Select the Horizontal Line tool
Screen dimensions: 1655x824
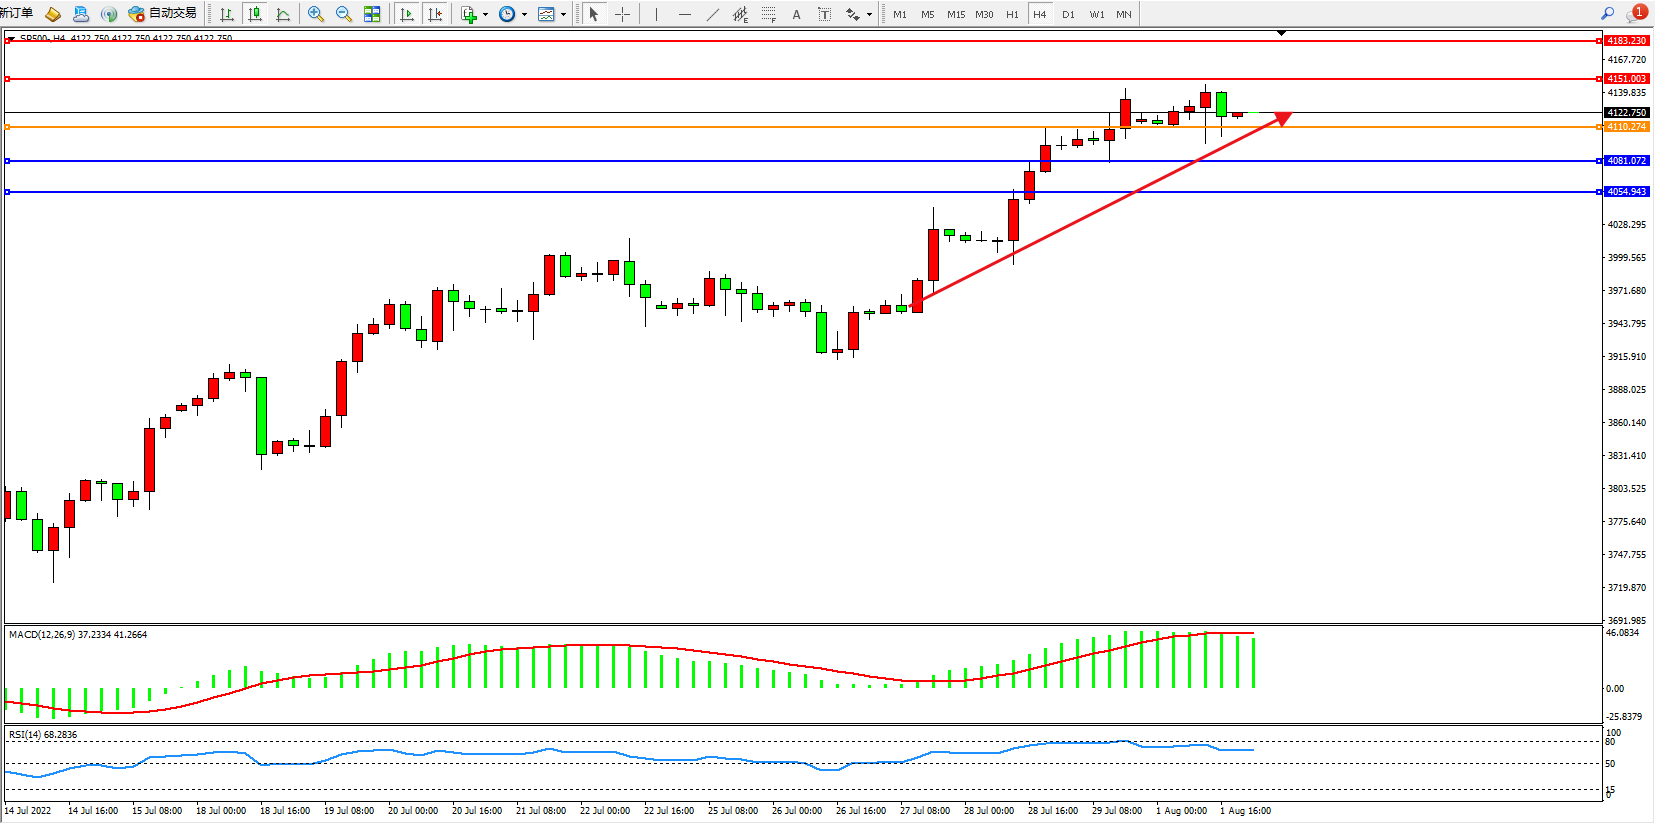coord(684,14)
